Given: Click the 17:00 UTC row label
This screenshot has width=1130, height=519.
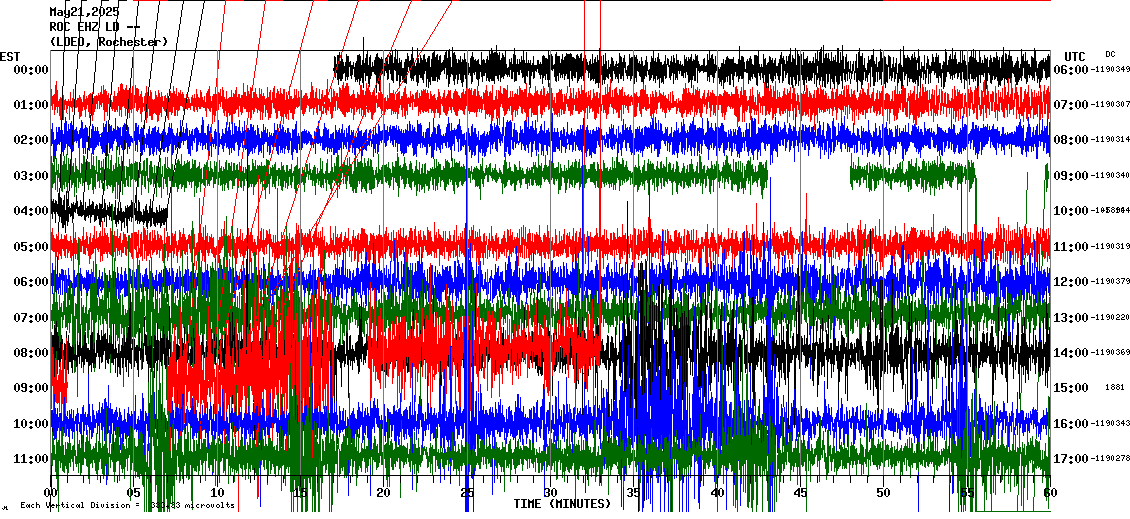Looking at the screenshot, I should pyautogui.click(x=1070, y=459).
